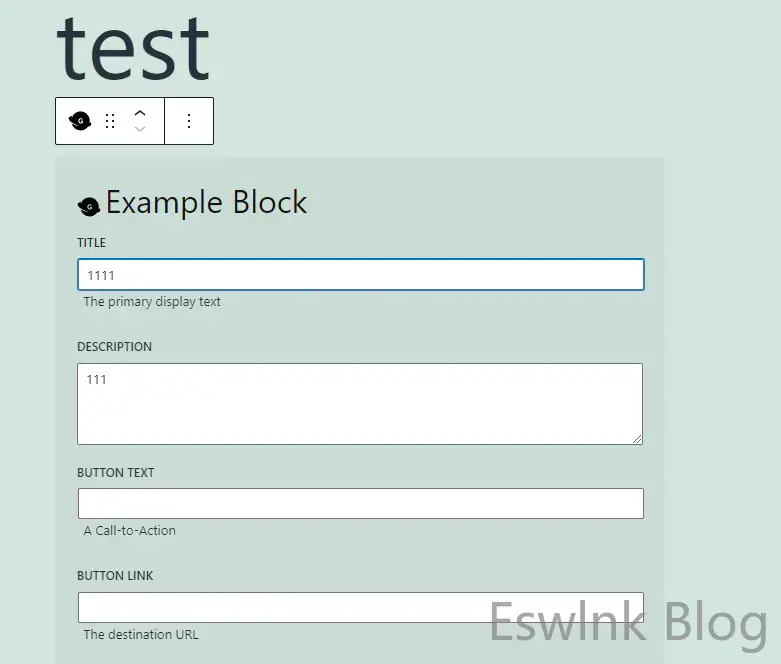Image resolution: width=781 pixels, height=664 pixels.
Task: Click the Description textarea resize handle
Action: pos(636,437)
